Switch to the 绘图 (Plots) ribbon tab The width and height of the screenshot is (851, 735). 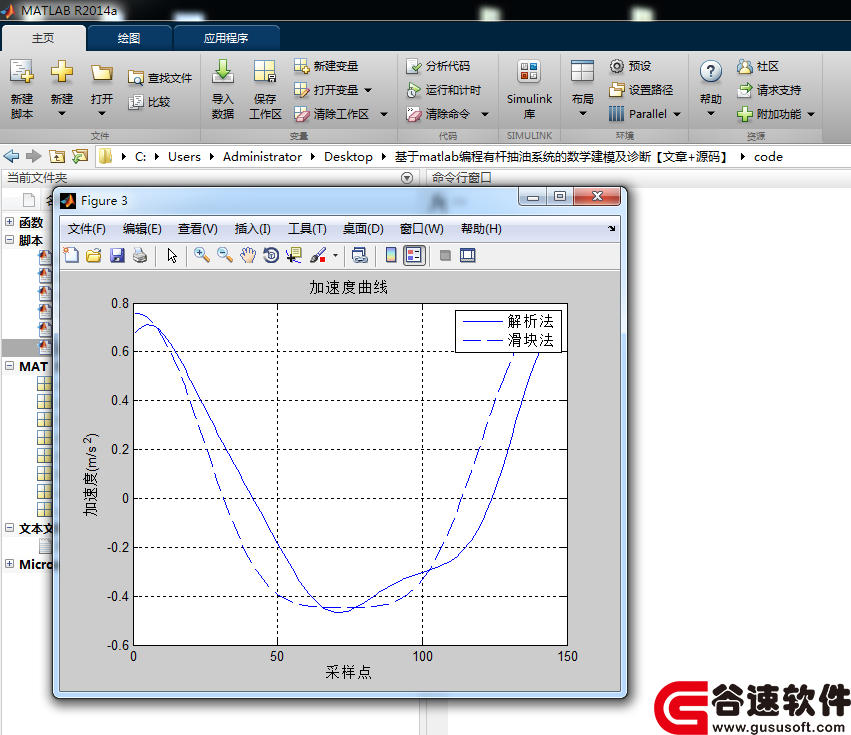(129, 38)
